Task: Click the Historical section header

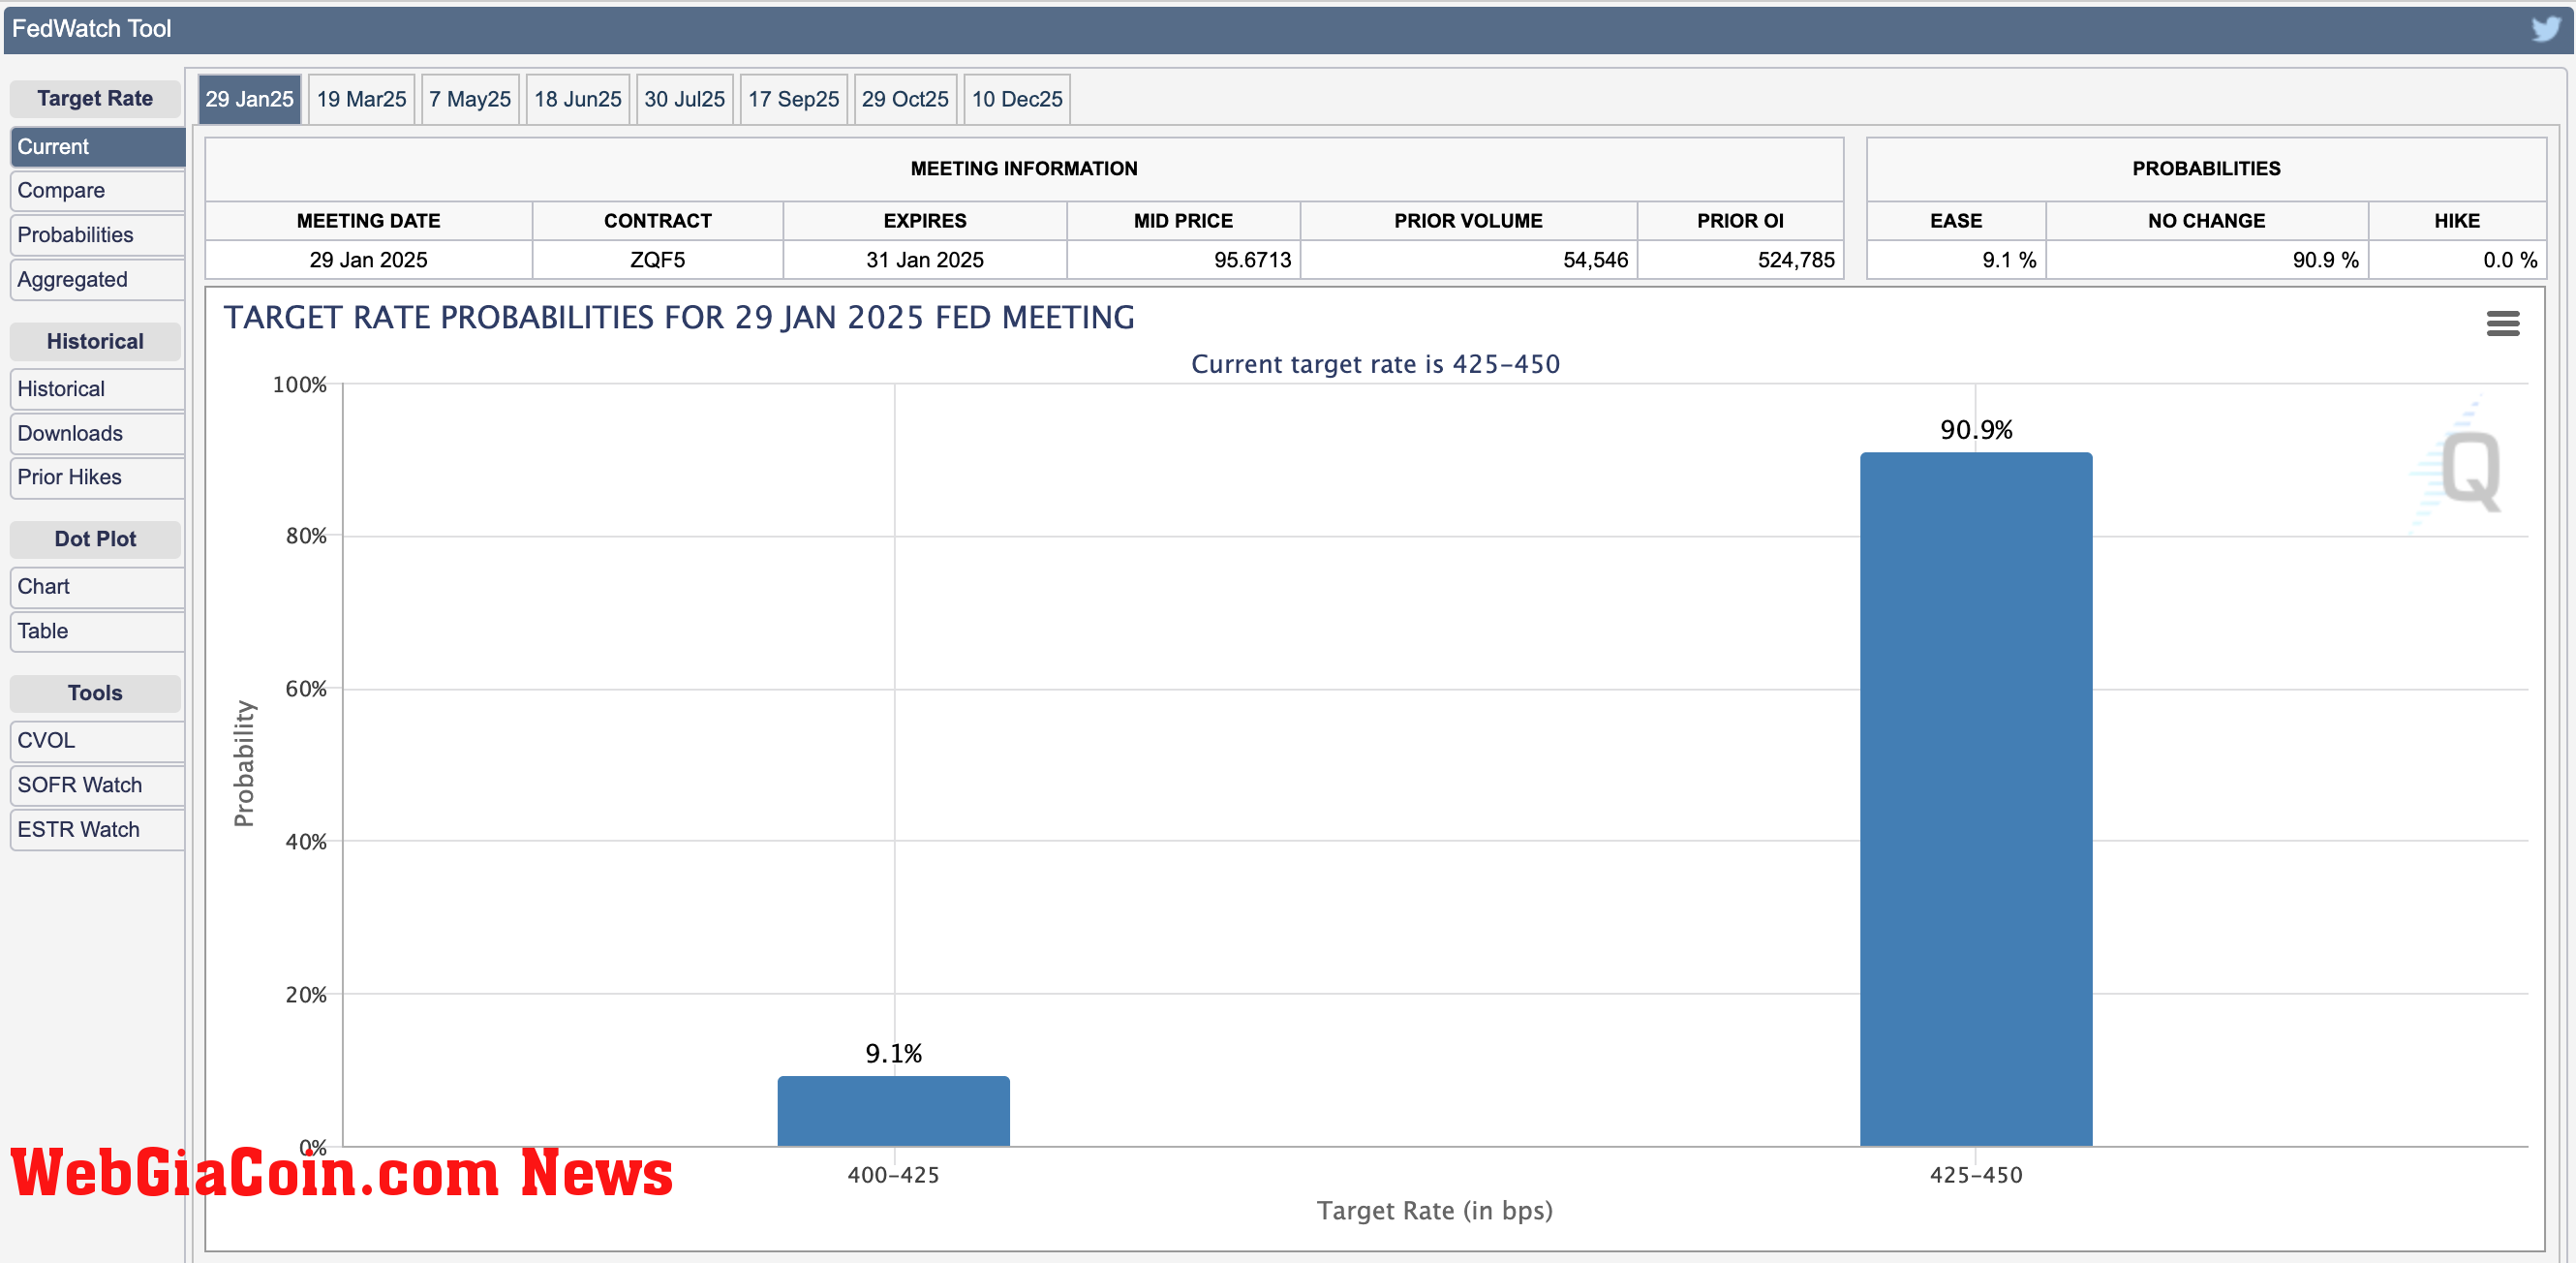Action: point(95,341)
